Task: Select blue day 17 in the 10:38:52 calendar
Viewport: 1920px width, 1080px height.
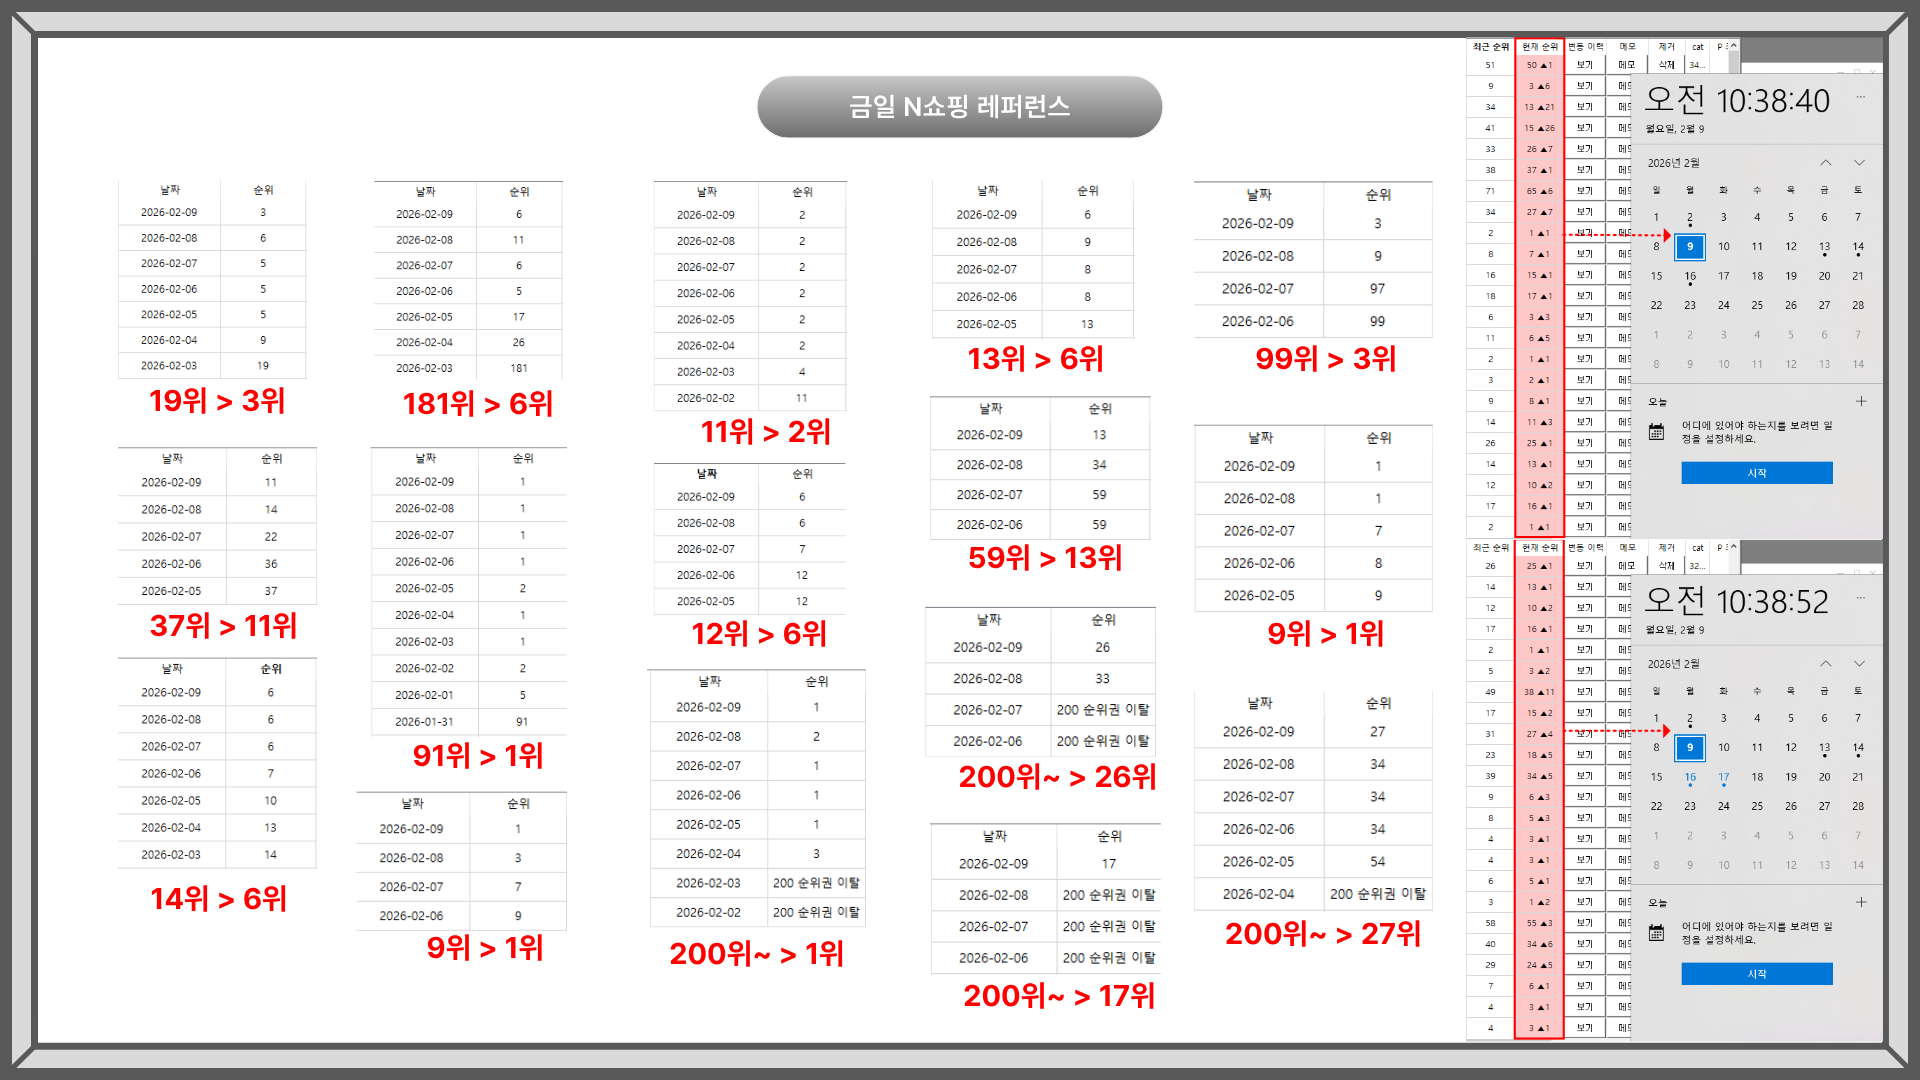Action: pos(1723,777)
